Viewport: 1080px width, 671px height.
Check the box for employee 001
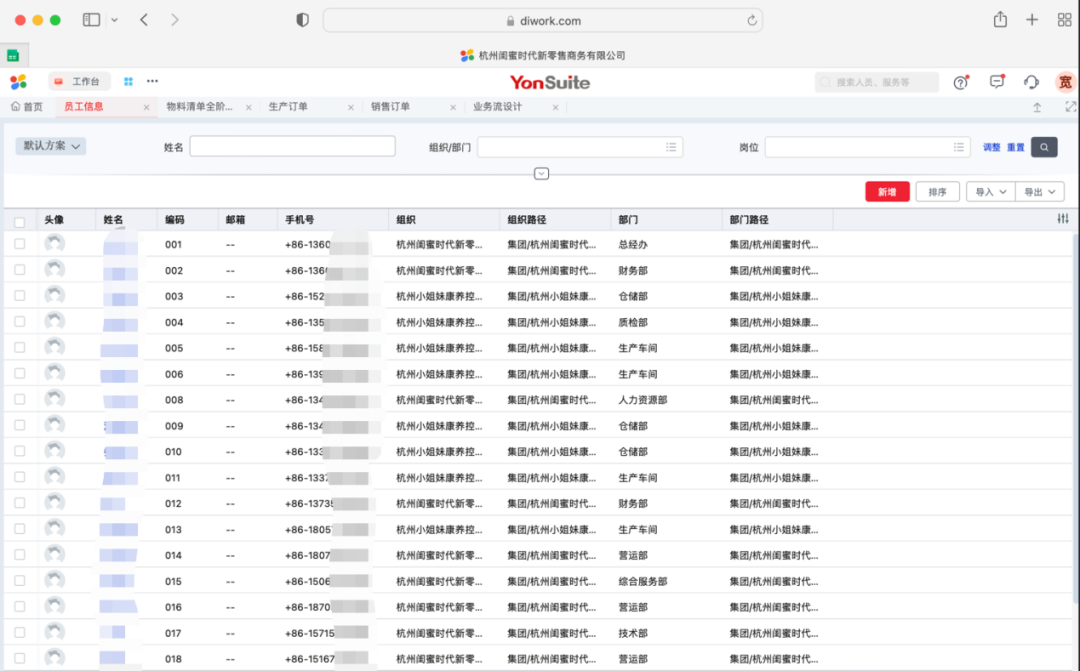[19, 244]
